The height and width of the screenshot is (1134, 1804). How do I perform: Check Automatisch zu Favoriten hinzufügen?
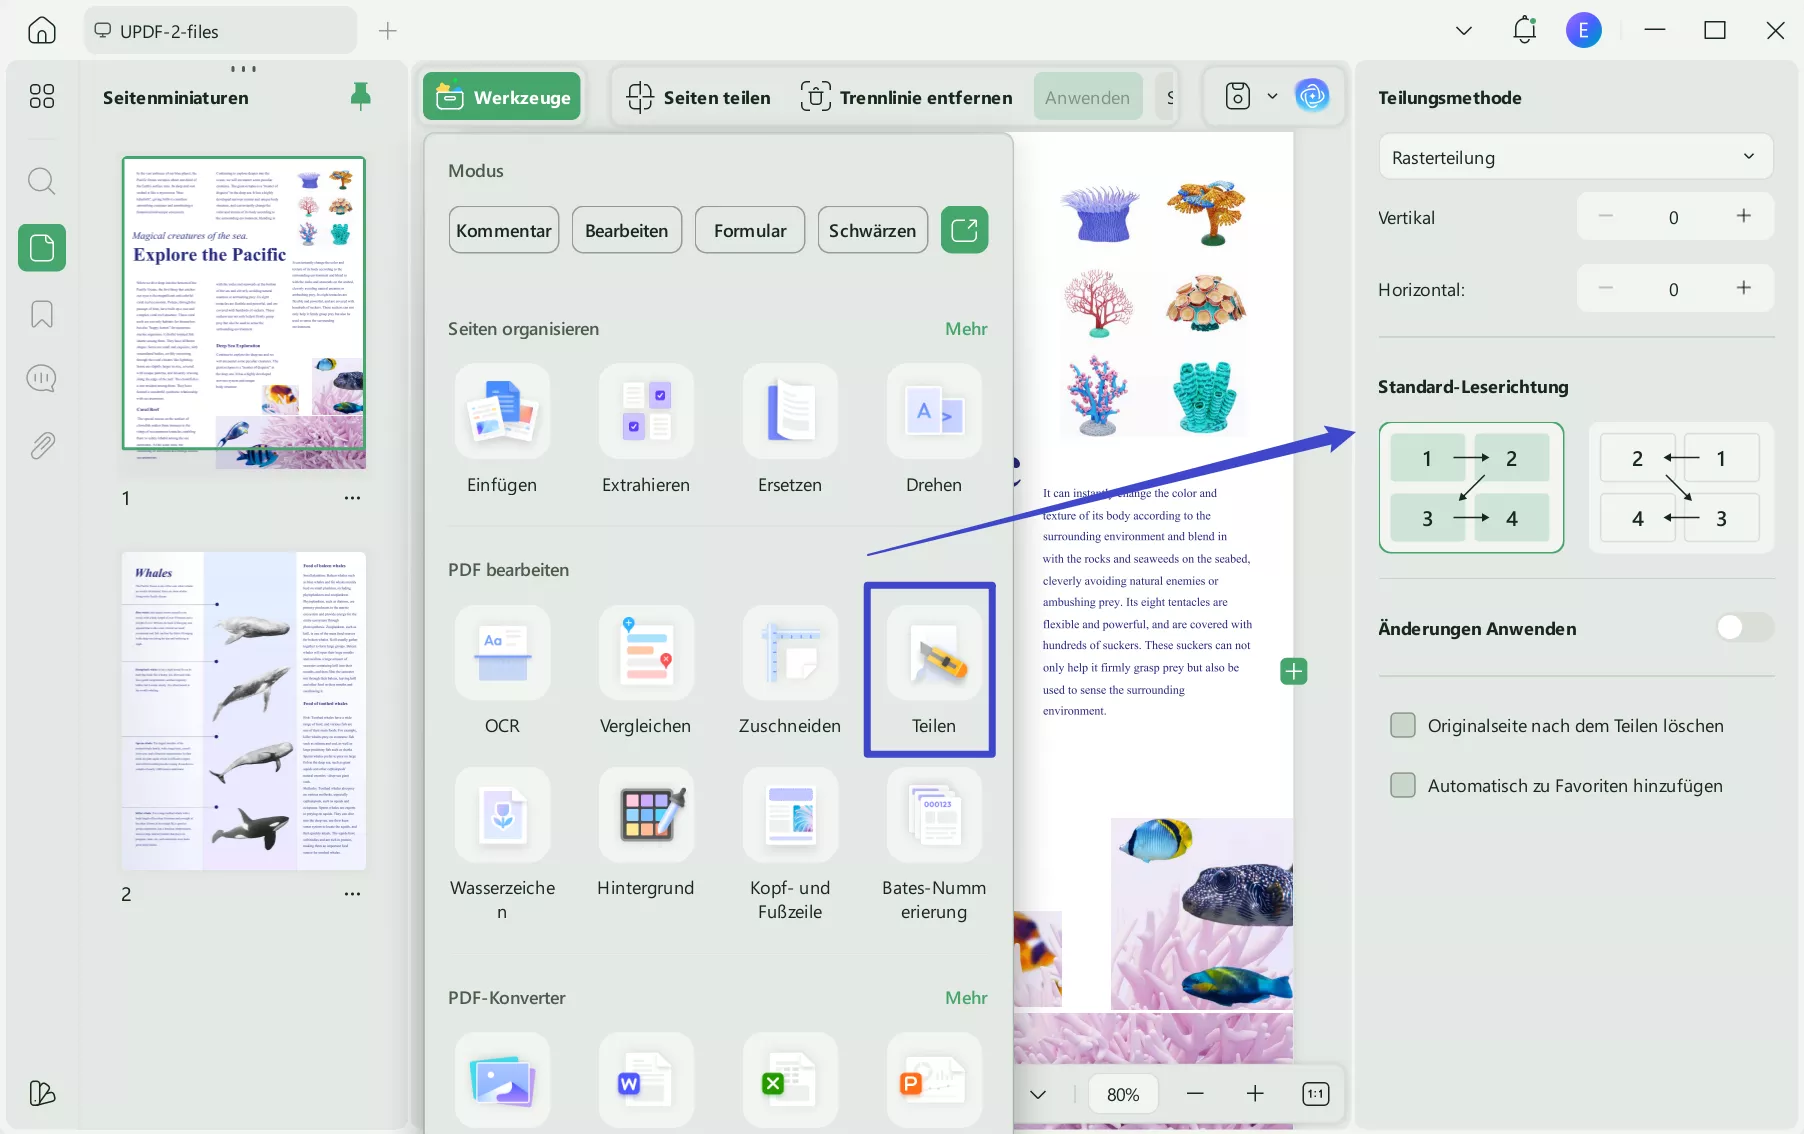tap(1403, 785)
